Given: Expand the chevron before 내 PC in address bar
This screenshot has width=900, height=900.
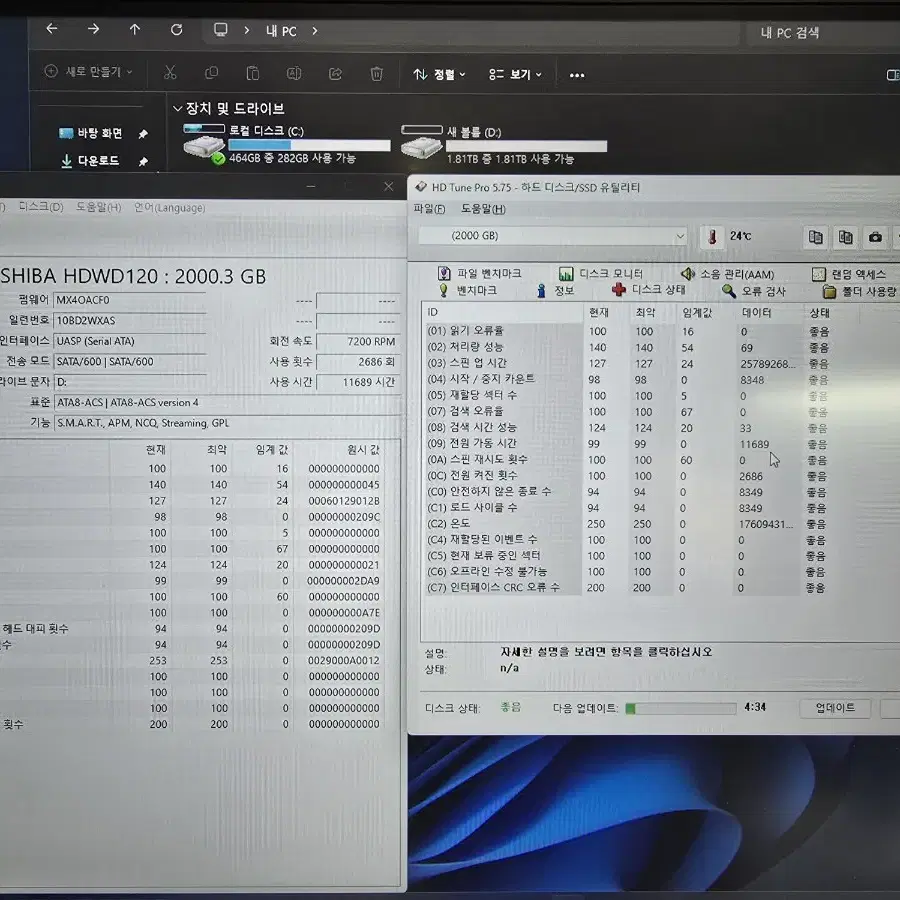Looking at the screenshot, I should (247, 30).
